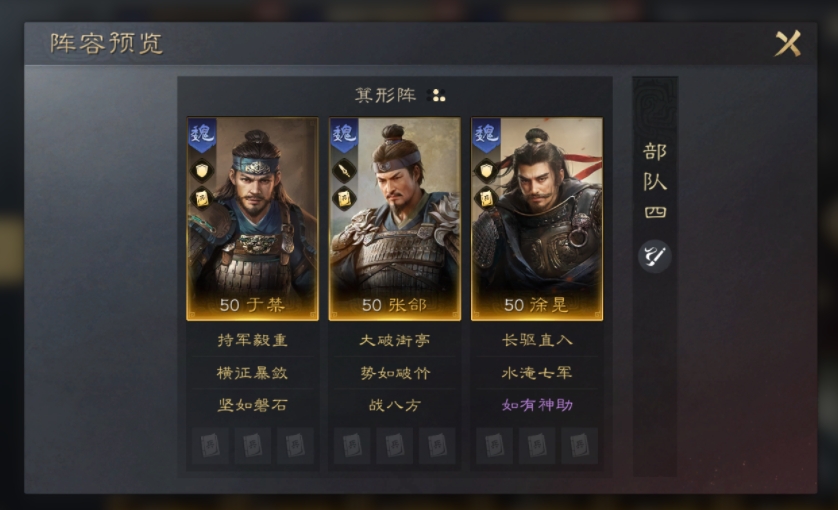View the purple 如有神助 skill
This screenshot has height=510, width=838.
(537, 405)
